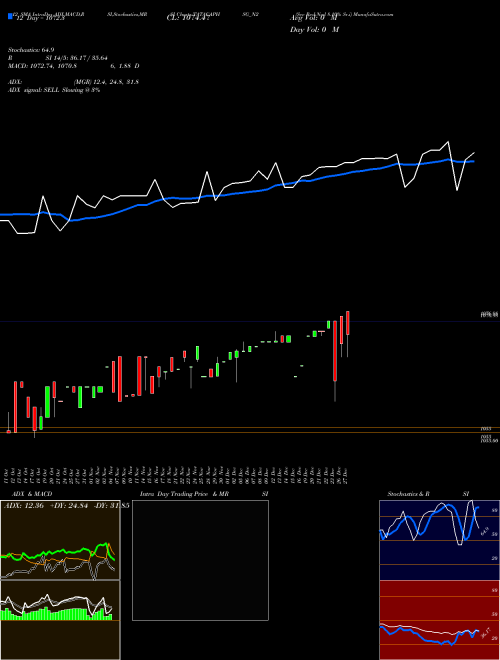The width and height of the screenshot is (500, 660).
Task: Click the blue 12-day SMA legend square
Action: click(x=11, y=17)
